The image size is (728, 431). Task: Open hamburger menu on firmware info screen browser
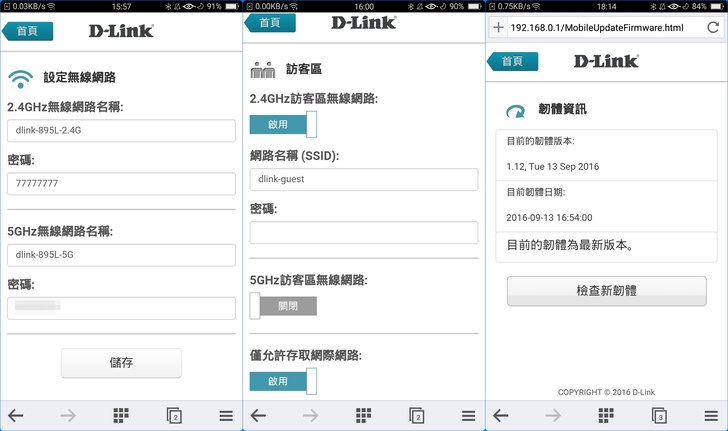[711, 415]
